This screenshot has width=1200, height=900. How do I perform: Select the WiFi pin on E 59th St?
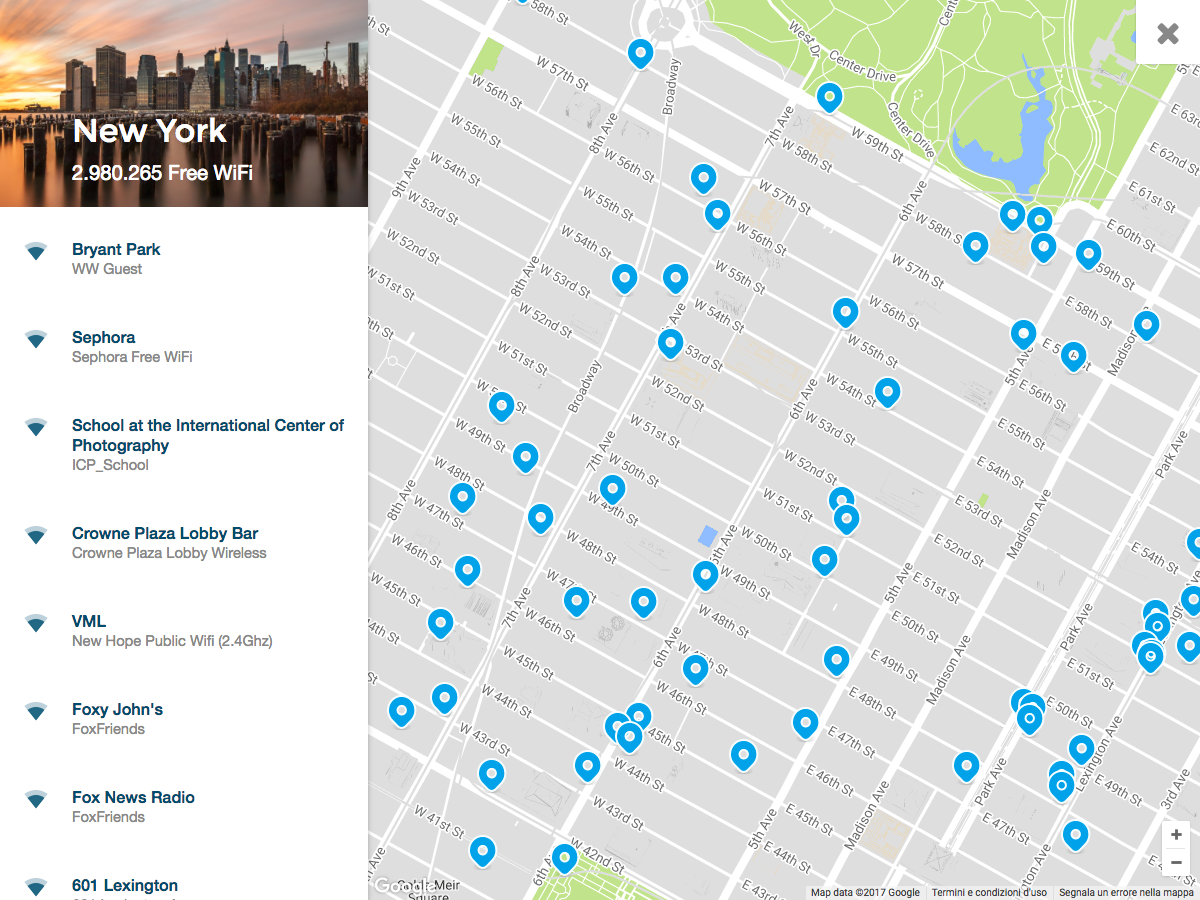(x=1088, y=253)
